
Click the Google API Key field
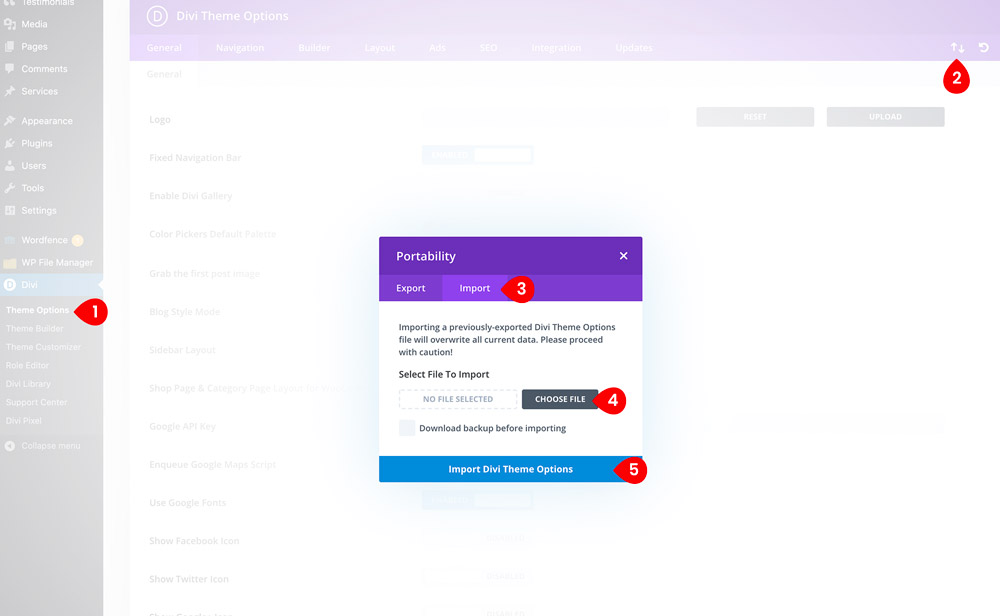[x=682, y=424]
